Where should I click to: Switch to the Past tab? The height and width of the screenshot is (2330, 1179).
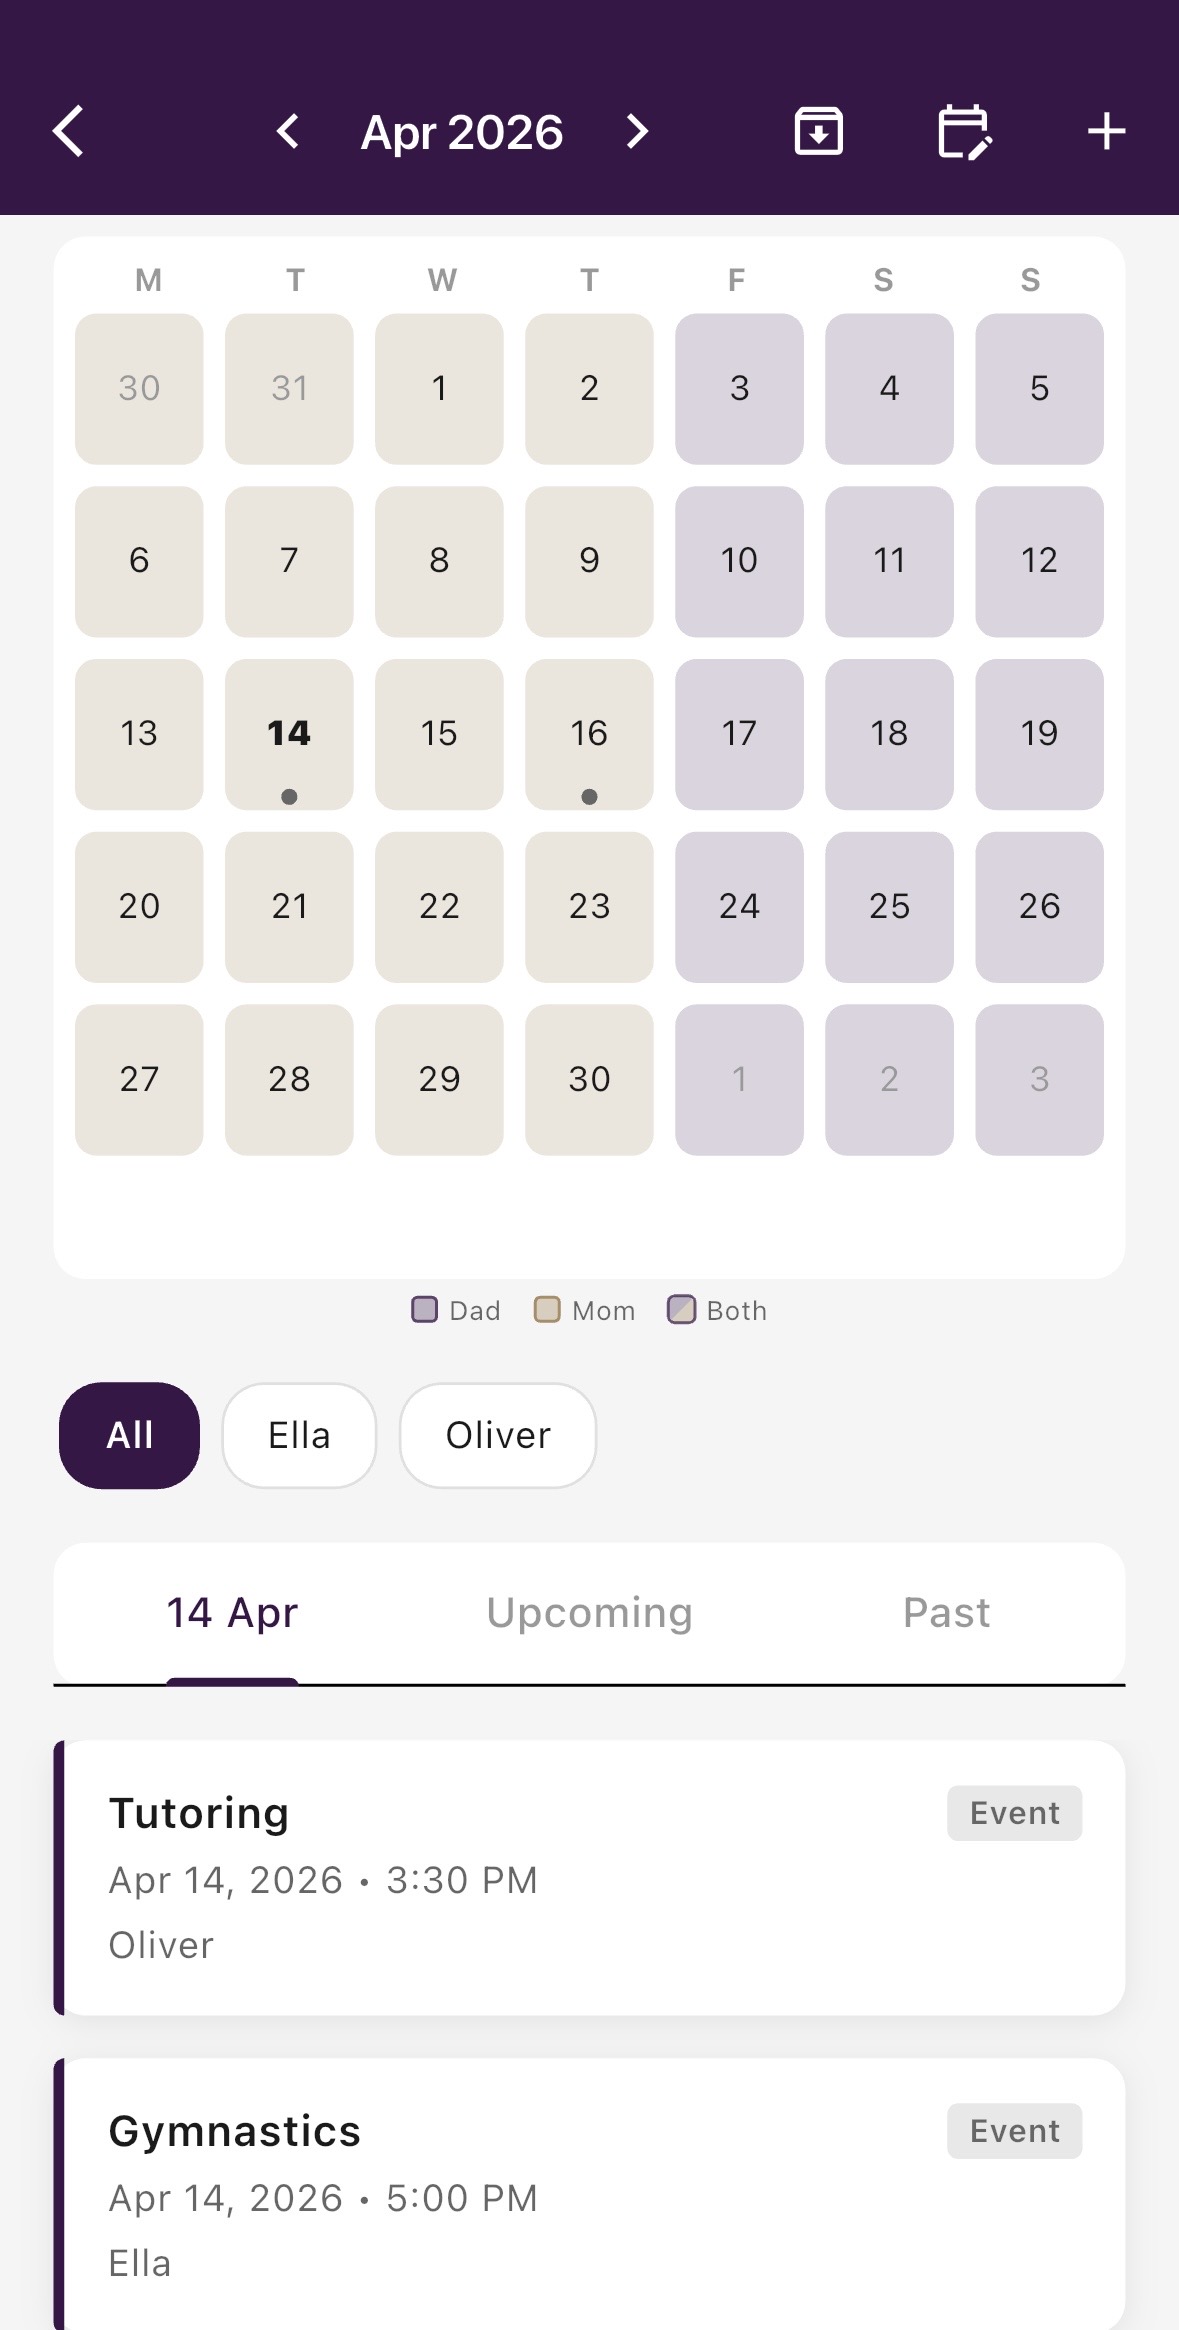(x=946, y=1613)
